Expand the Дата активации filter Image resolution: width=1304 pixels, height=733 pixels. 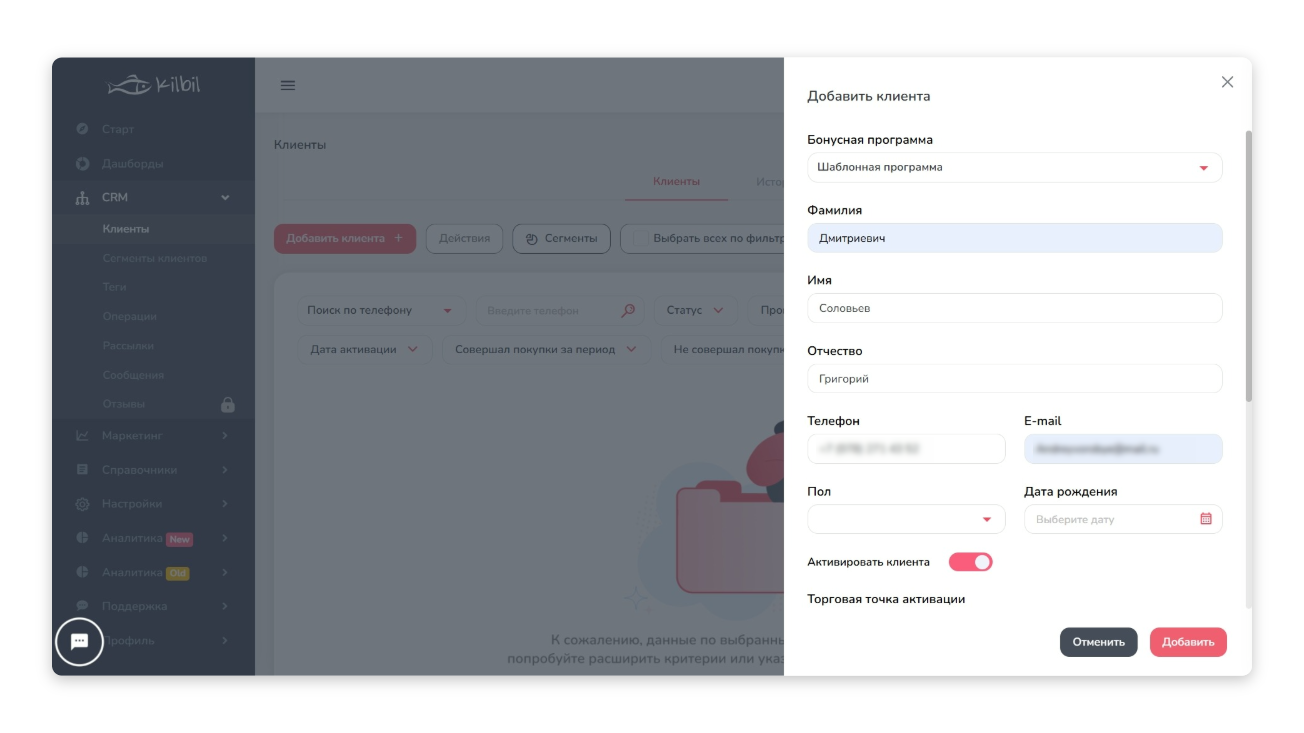click(x=364, y=350)
